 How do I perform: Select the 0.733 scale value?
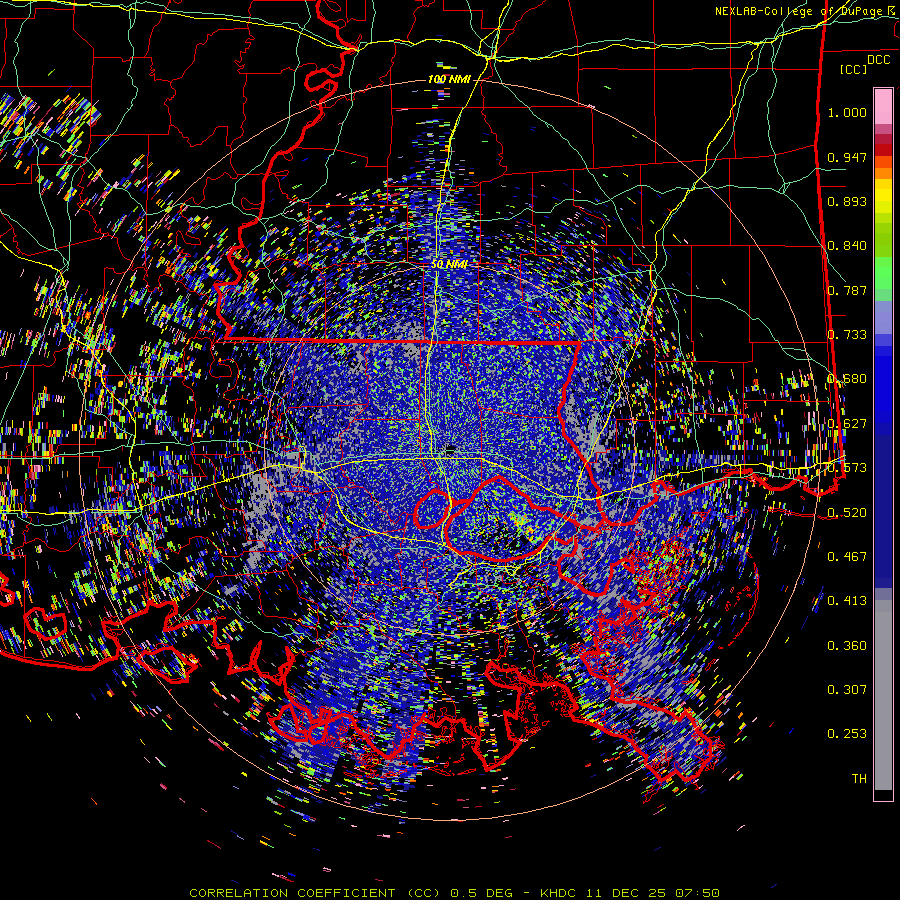click(x=847, y=335)
